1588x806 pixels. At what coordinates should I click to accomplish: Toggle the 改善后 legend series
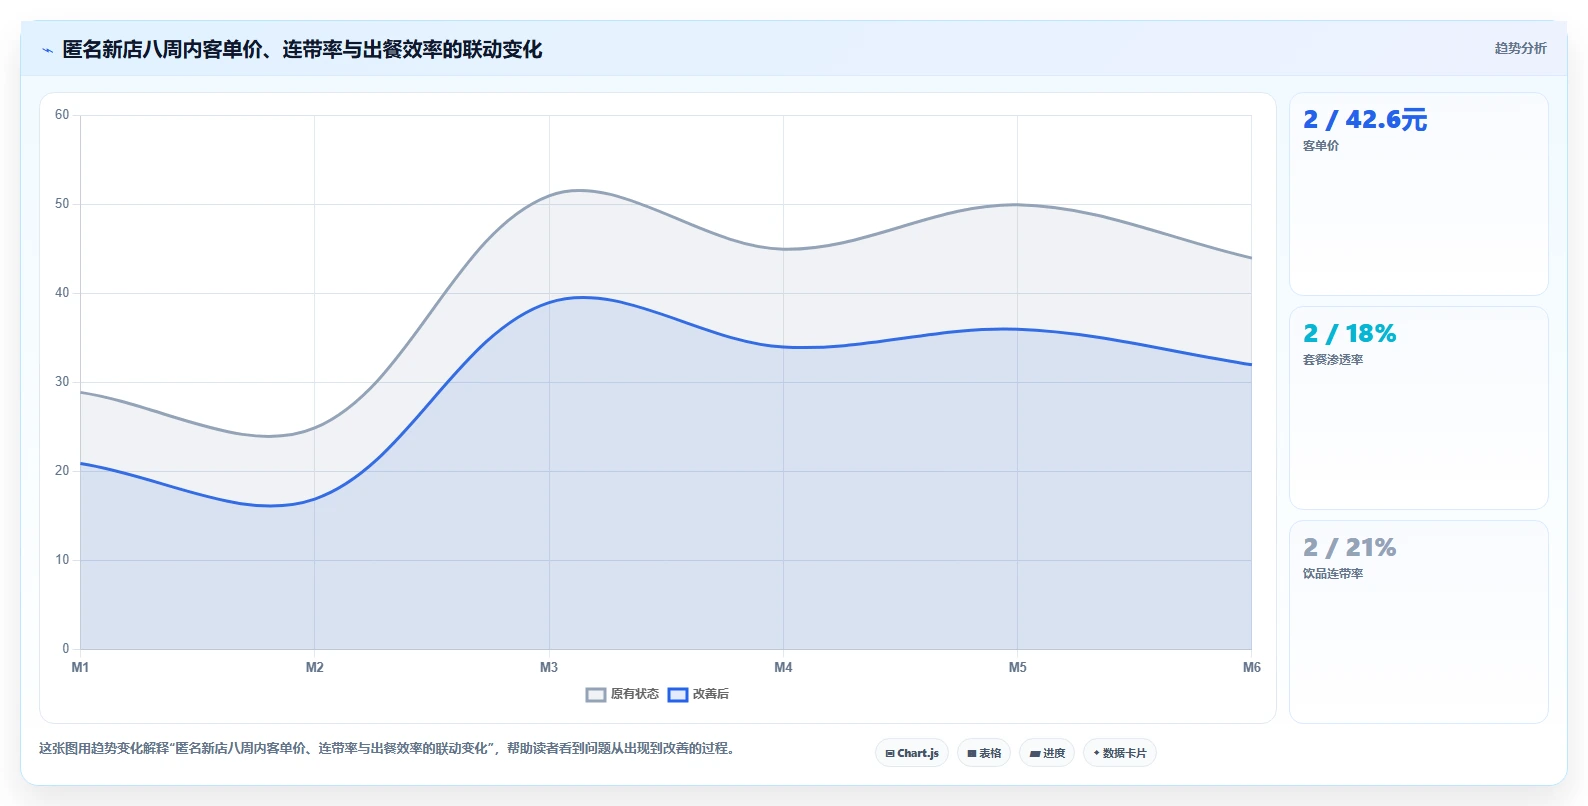point(698,694)
